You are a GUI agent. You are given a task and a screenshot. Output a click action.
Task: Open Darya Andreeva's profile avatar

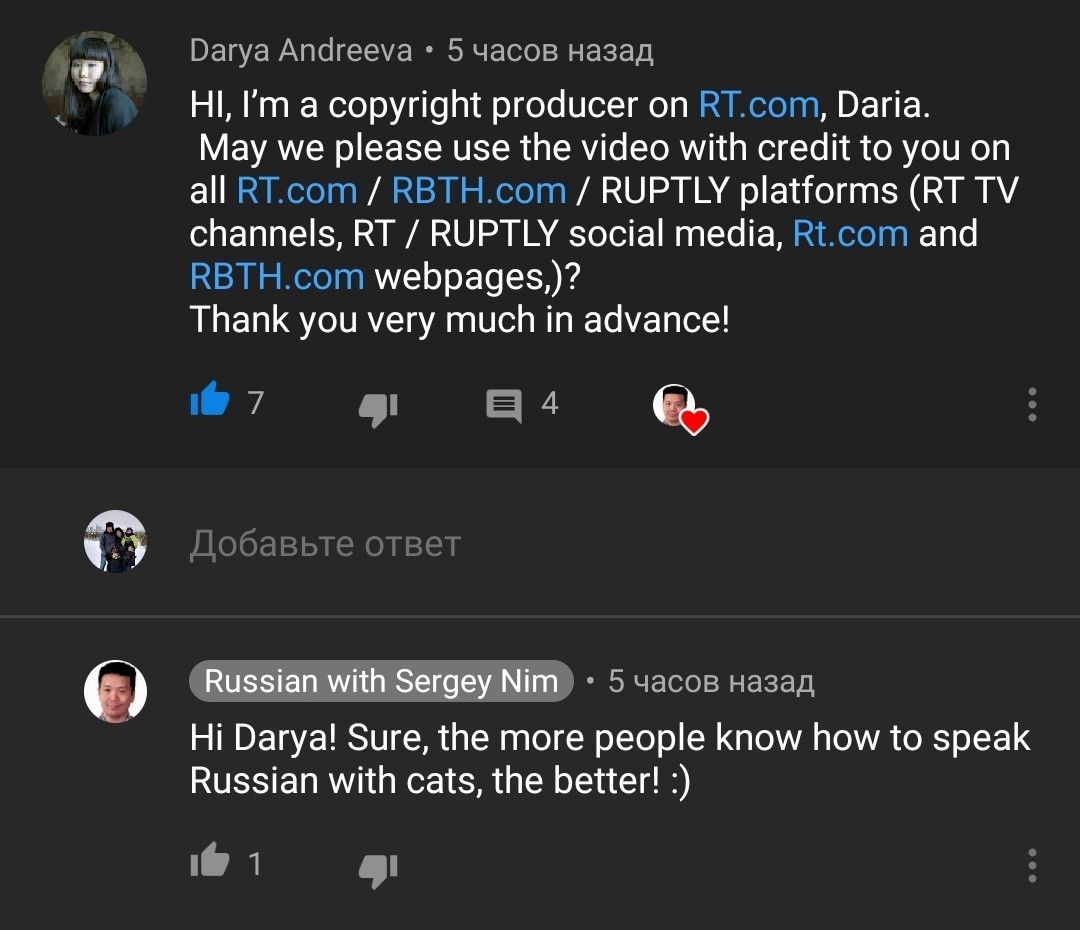tap(95, 83)
